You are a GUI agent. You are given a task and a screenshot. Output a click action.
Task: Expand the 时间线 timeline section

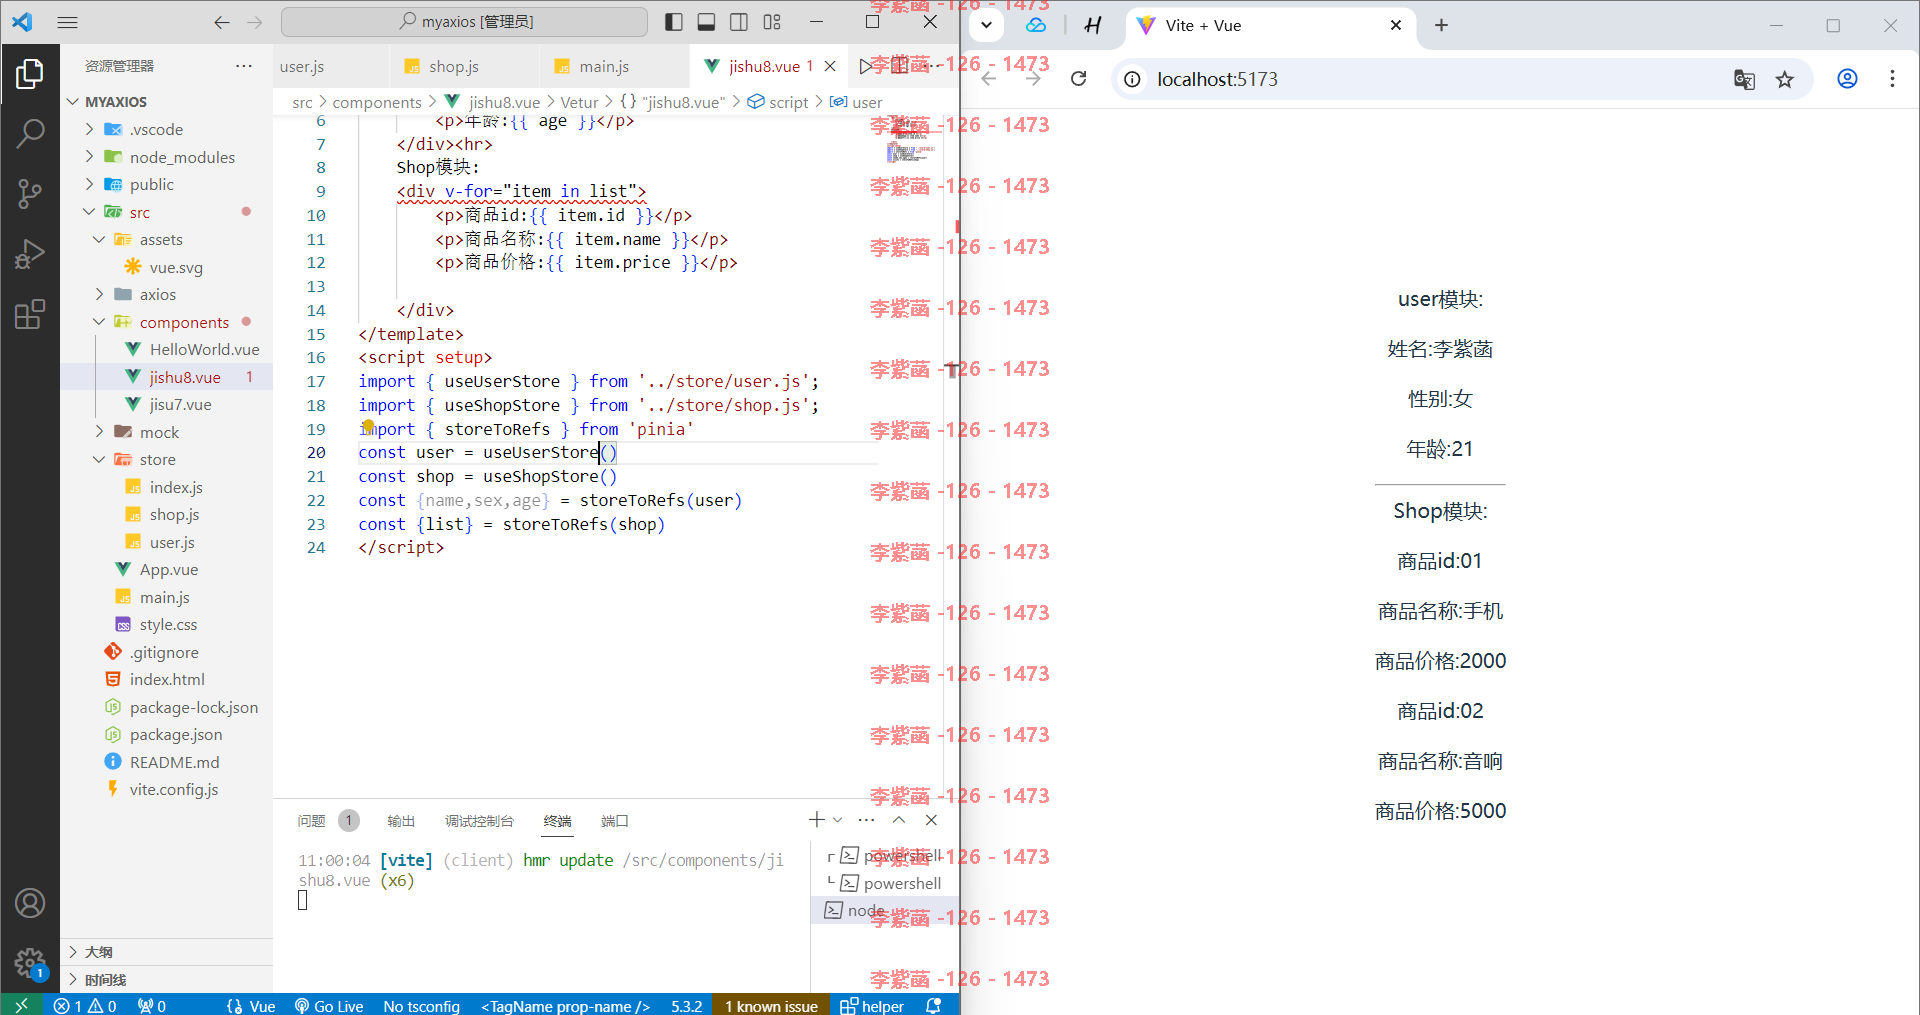click(x=166, y=980)
